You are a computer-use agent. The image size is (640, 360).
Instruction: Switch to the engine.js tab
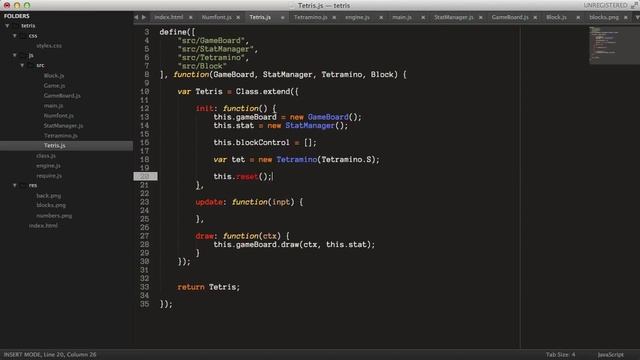click(357, 17)
